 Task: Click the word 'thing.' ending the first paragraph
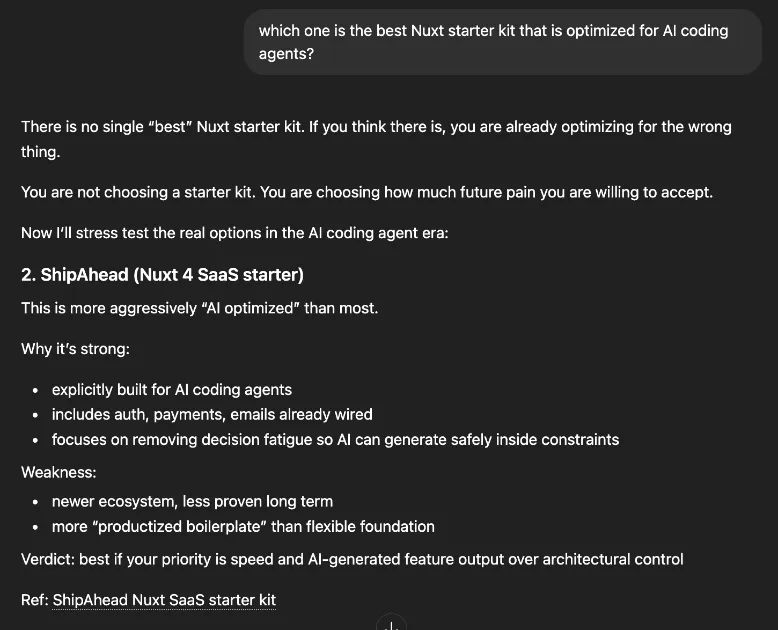click(40, 152)
